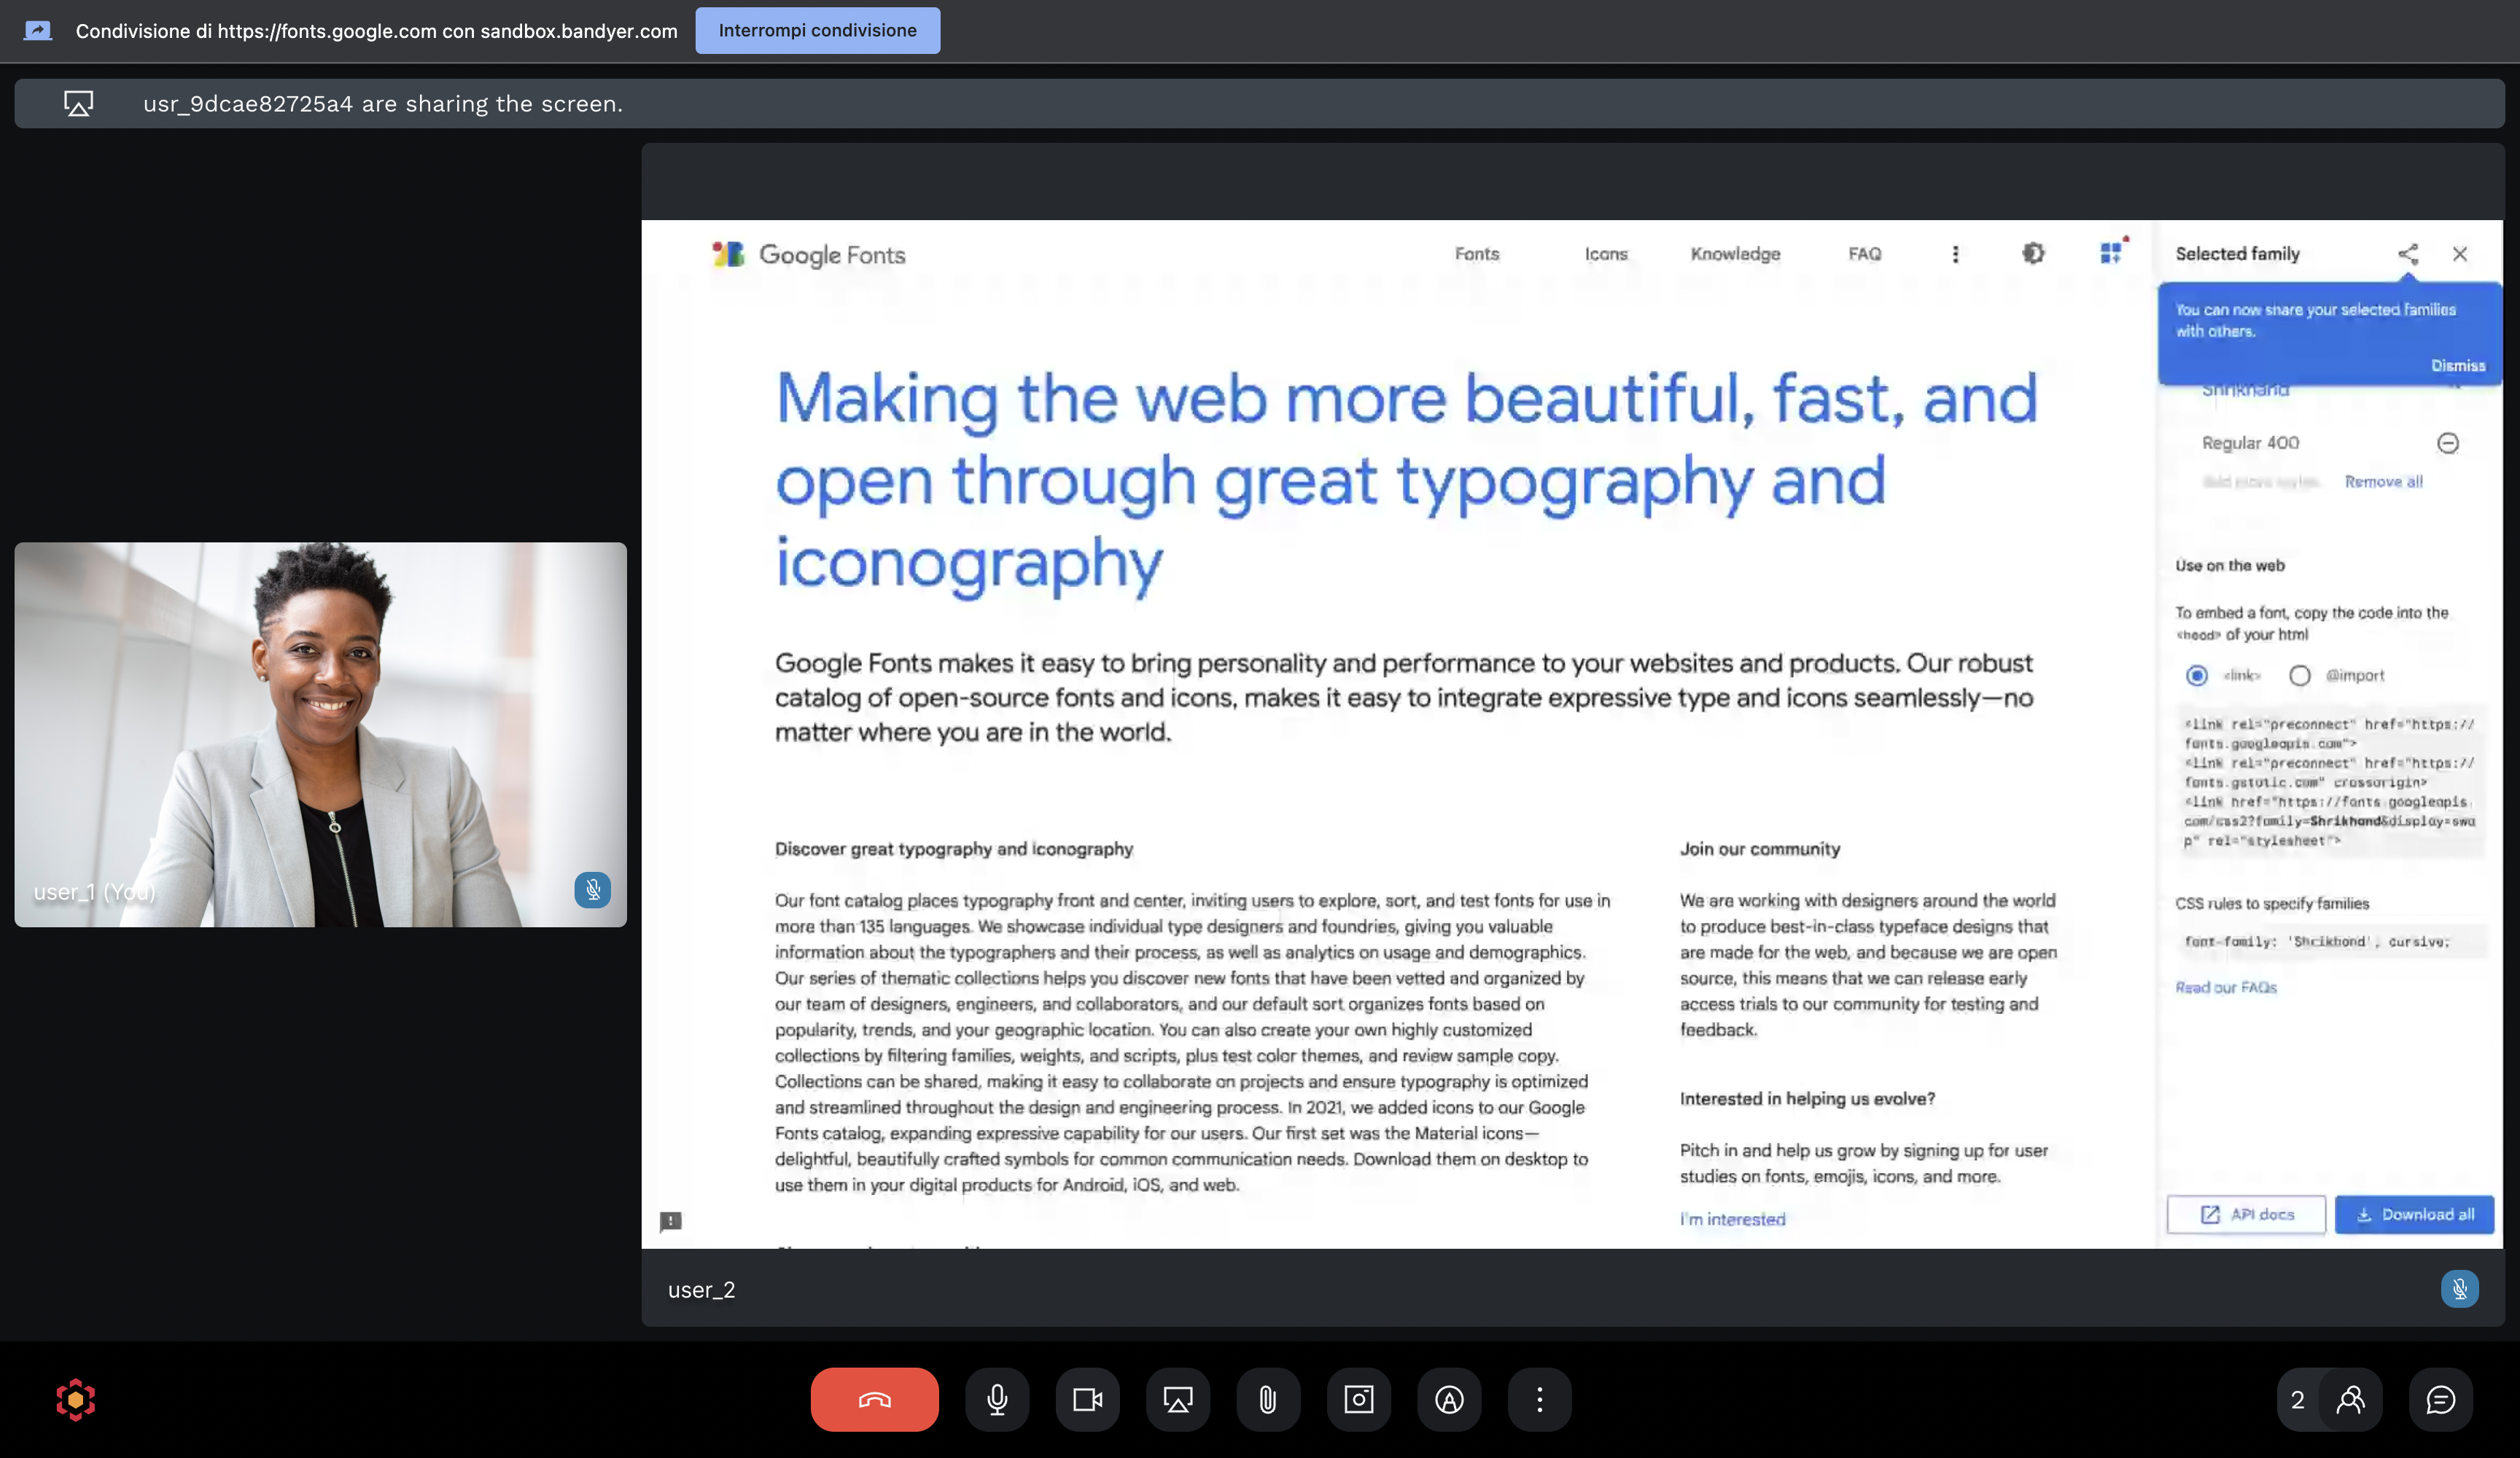This screenshot has width=2520, height=1458.
Task: Click the Google Fonts logo
Action: (x=808, y=254)
